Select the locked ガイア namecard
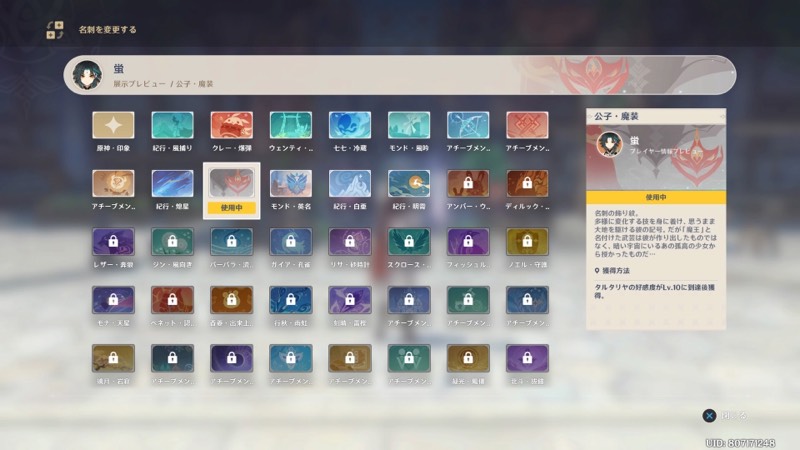This screenshot has height=450, width=800. click(291, 241)
